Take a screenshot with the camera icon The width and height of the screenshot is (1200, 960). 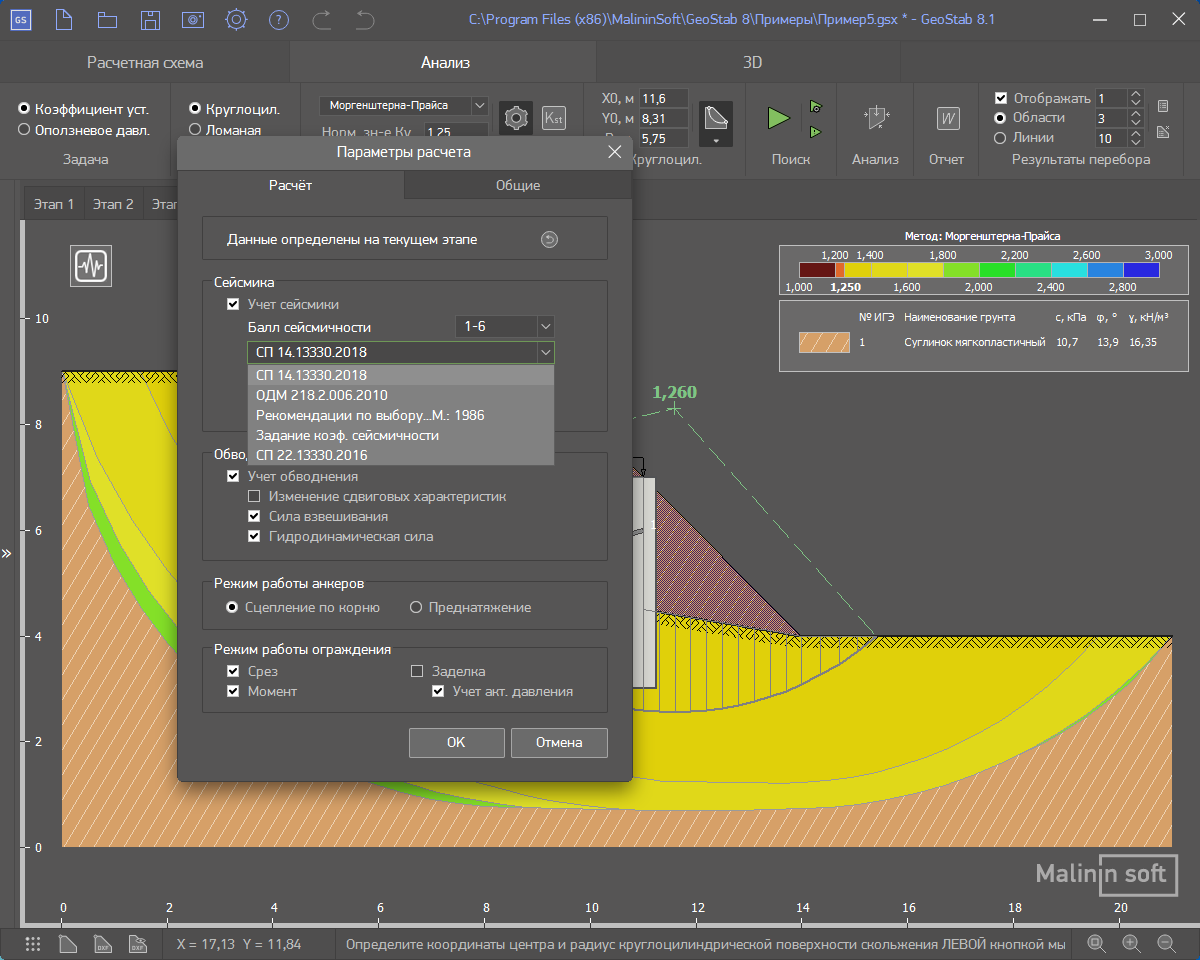193,19
